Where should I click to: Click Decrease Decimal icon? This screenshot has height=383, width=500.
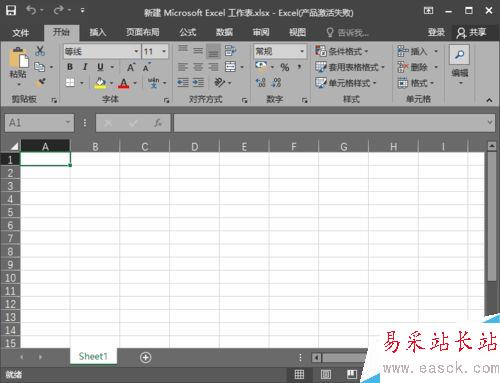(276, 82)
